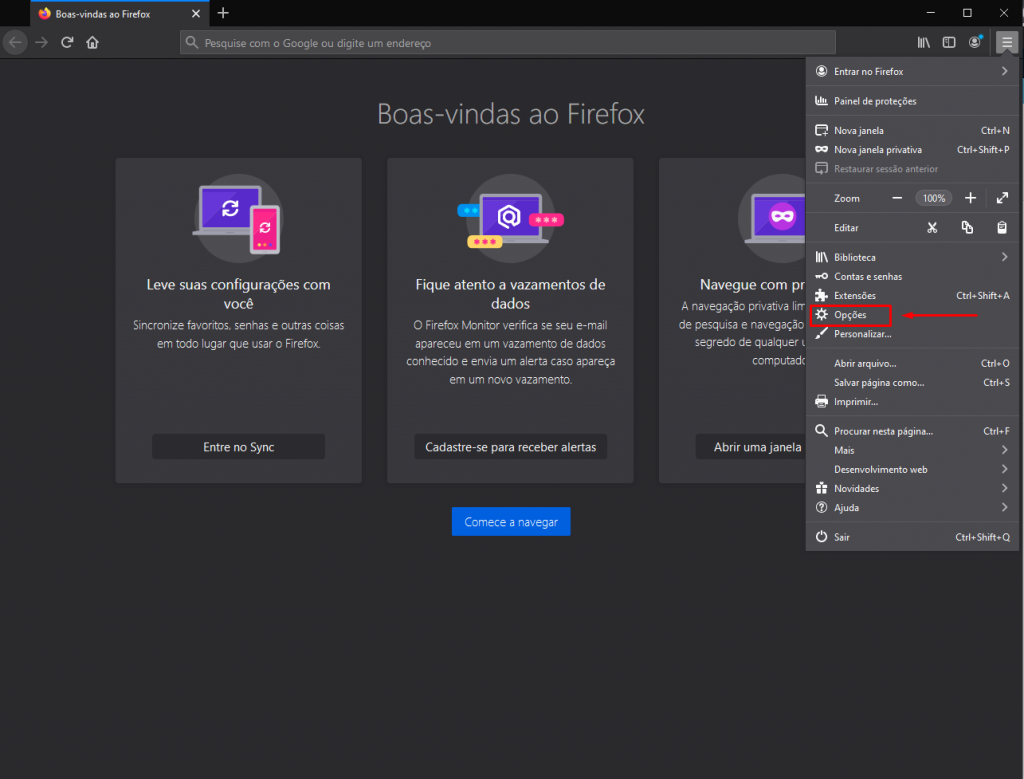Expand the Desenvolvimento web submenu
Image resolution: width=1024 pixels, height=779 pixels.
1004,469
